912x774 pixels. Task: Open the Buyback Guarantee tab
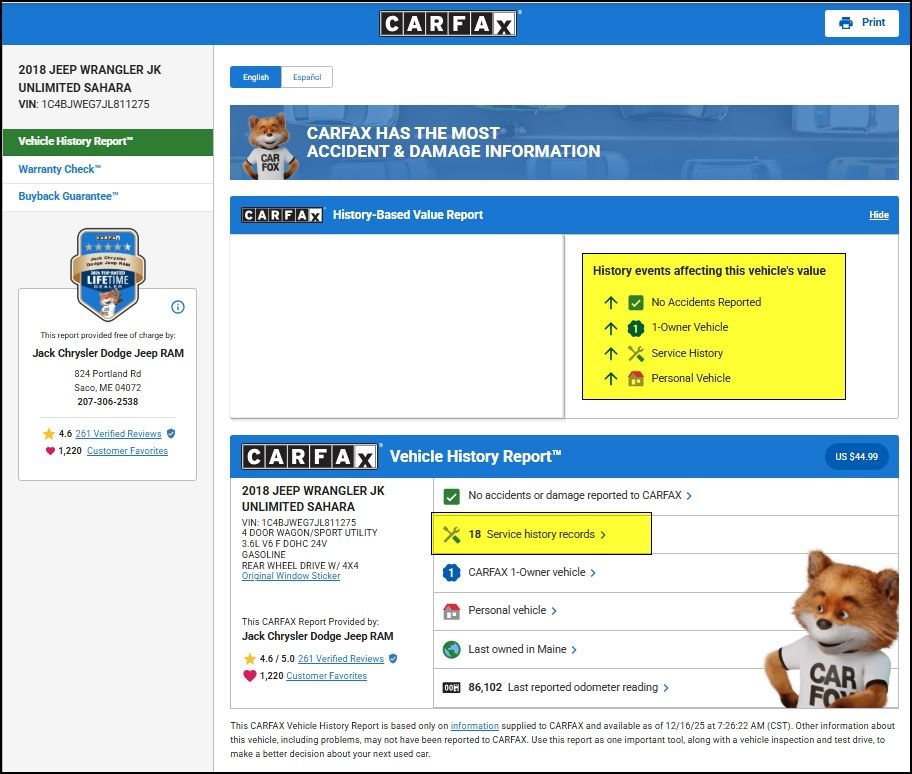(x=68, y=196)
